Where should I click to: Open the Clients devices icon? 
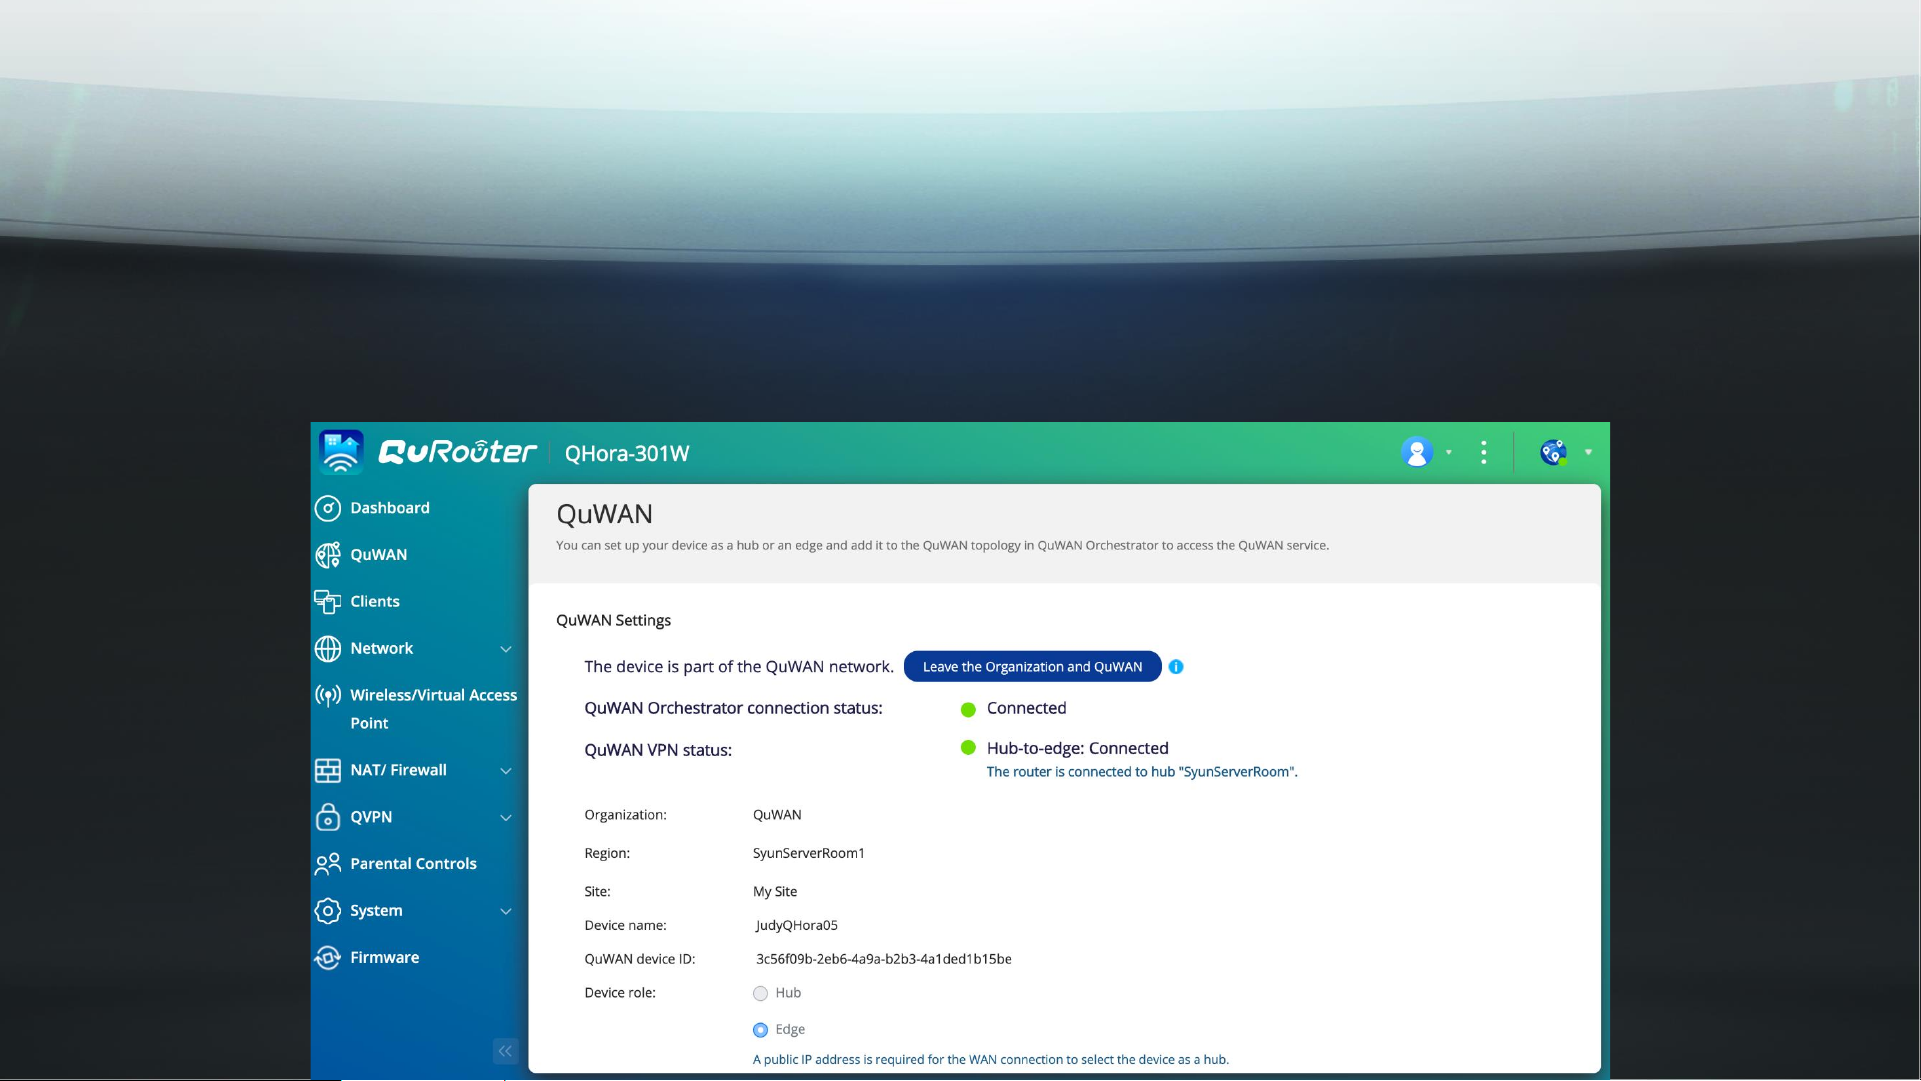pos(328,601)
